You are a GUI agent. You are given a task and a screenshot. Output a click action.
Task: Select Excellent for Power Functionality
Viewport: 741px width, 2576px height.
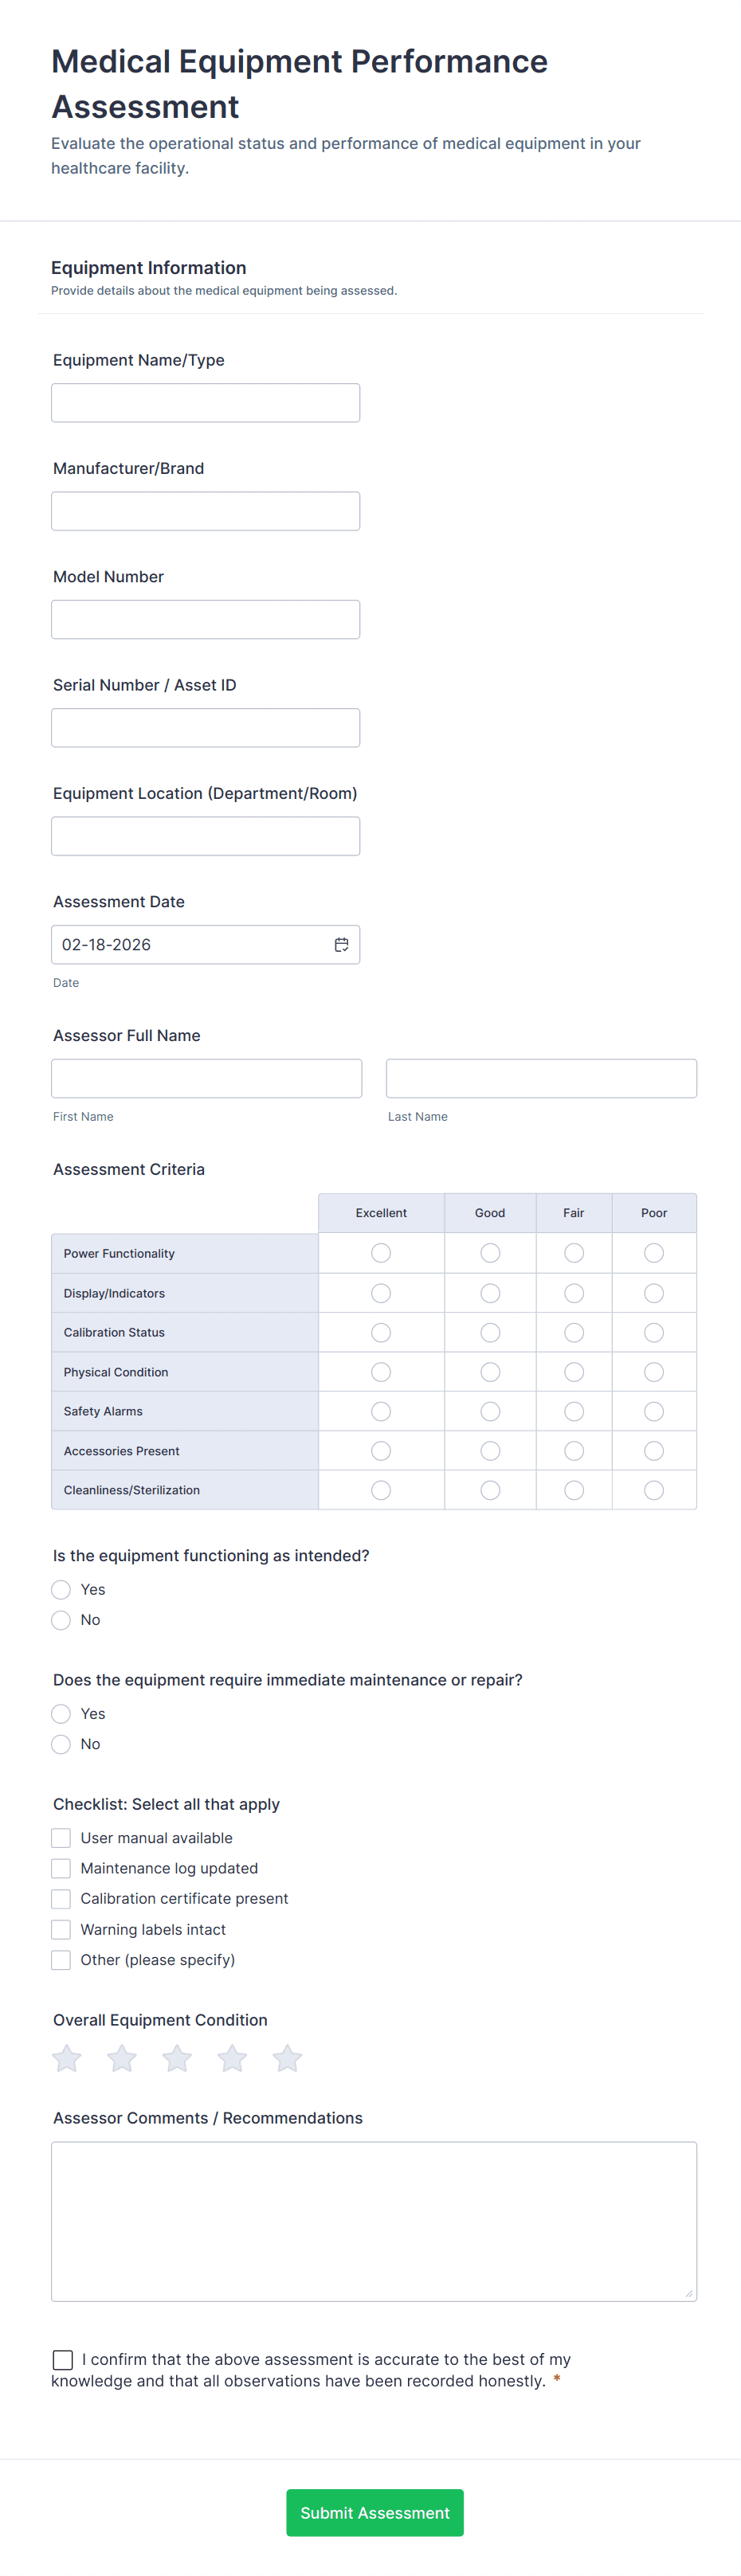381,1253
